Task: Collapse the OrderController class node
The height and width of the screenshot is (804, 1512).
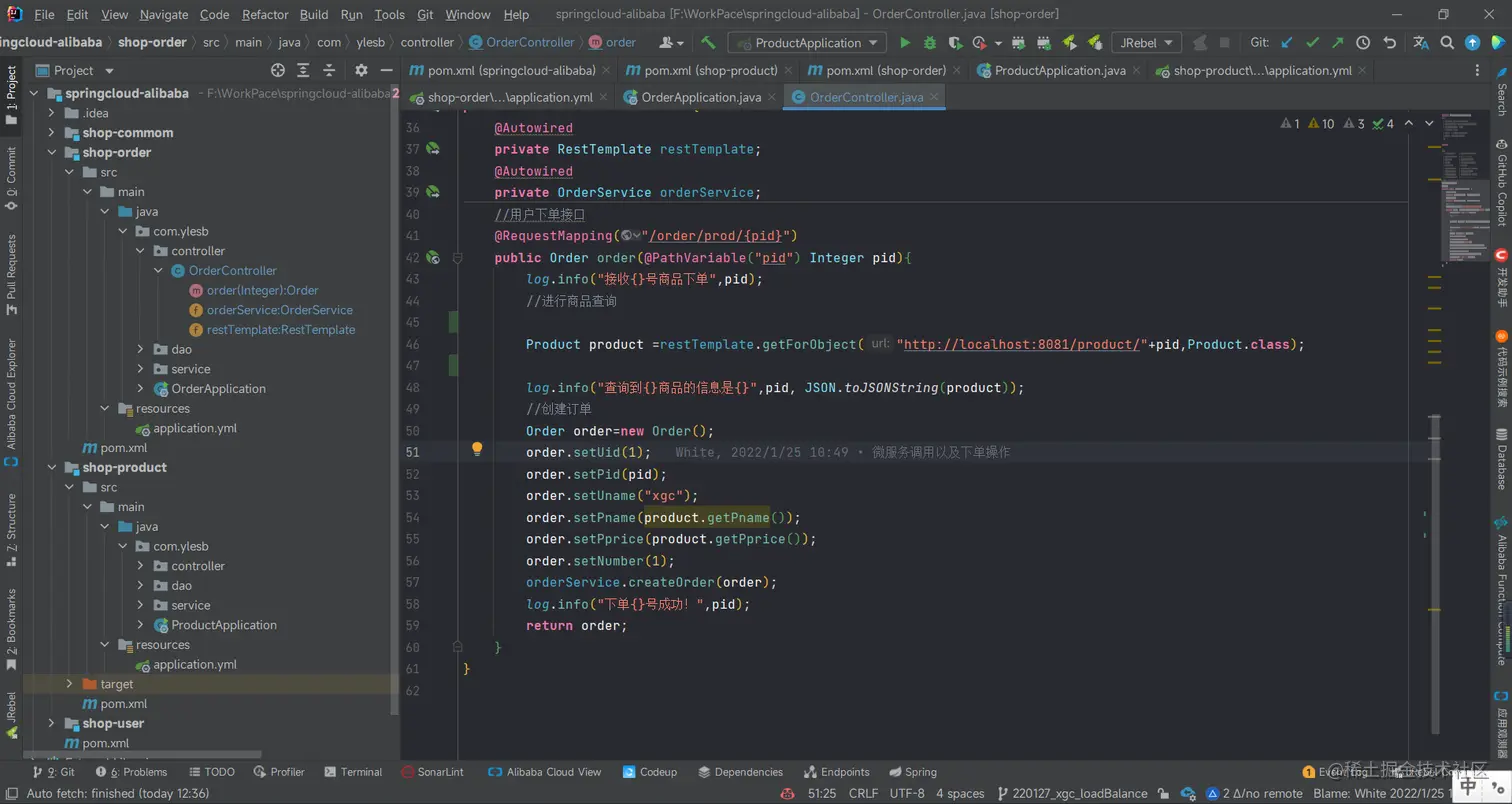Action: (158, 271)
